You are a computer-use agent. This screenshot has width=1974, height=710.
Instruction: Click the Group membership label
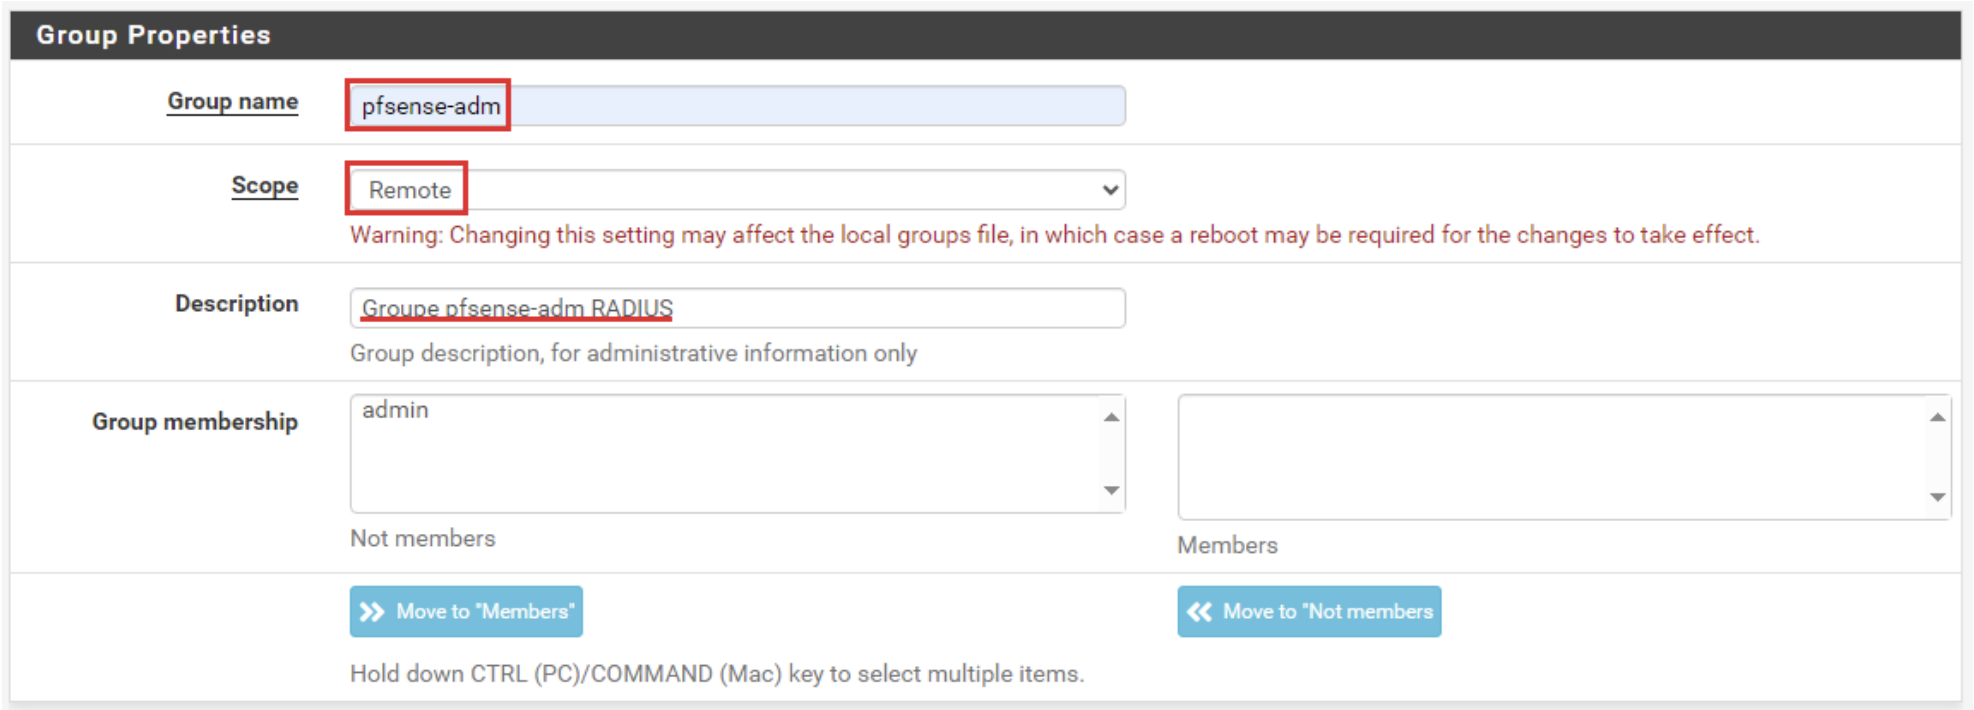click(x=195, y=421)
